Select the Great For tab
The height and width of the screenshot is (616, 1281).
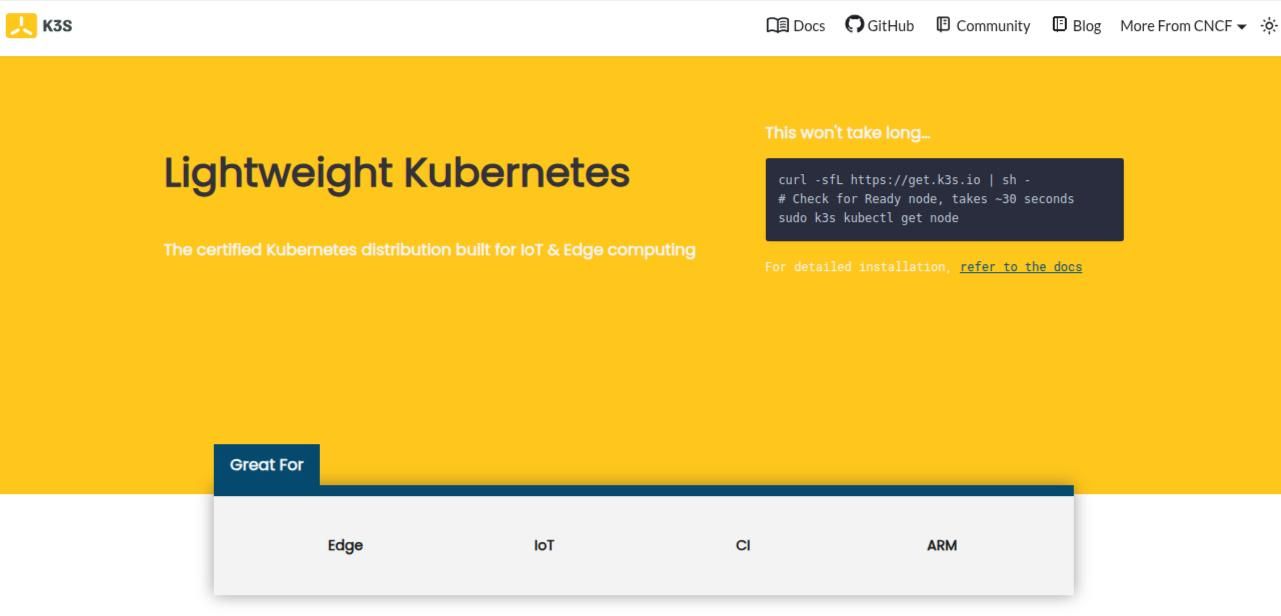pyautogui.click(x=267, y=465)
